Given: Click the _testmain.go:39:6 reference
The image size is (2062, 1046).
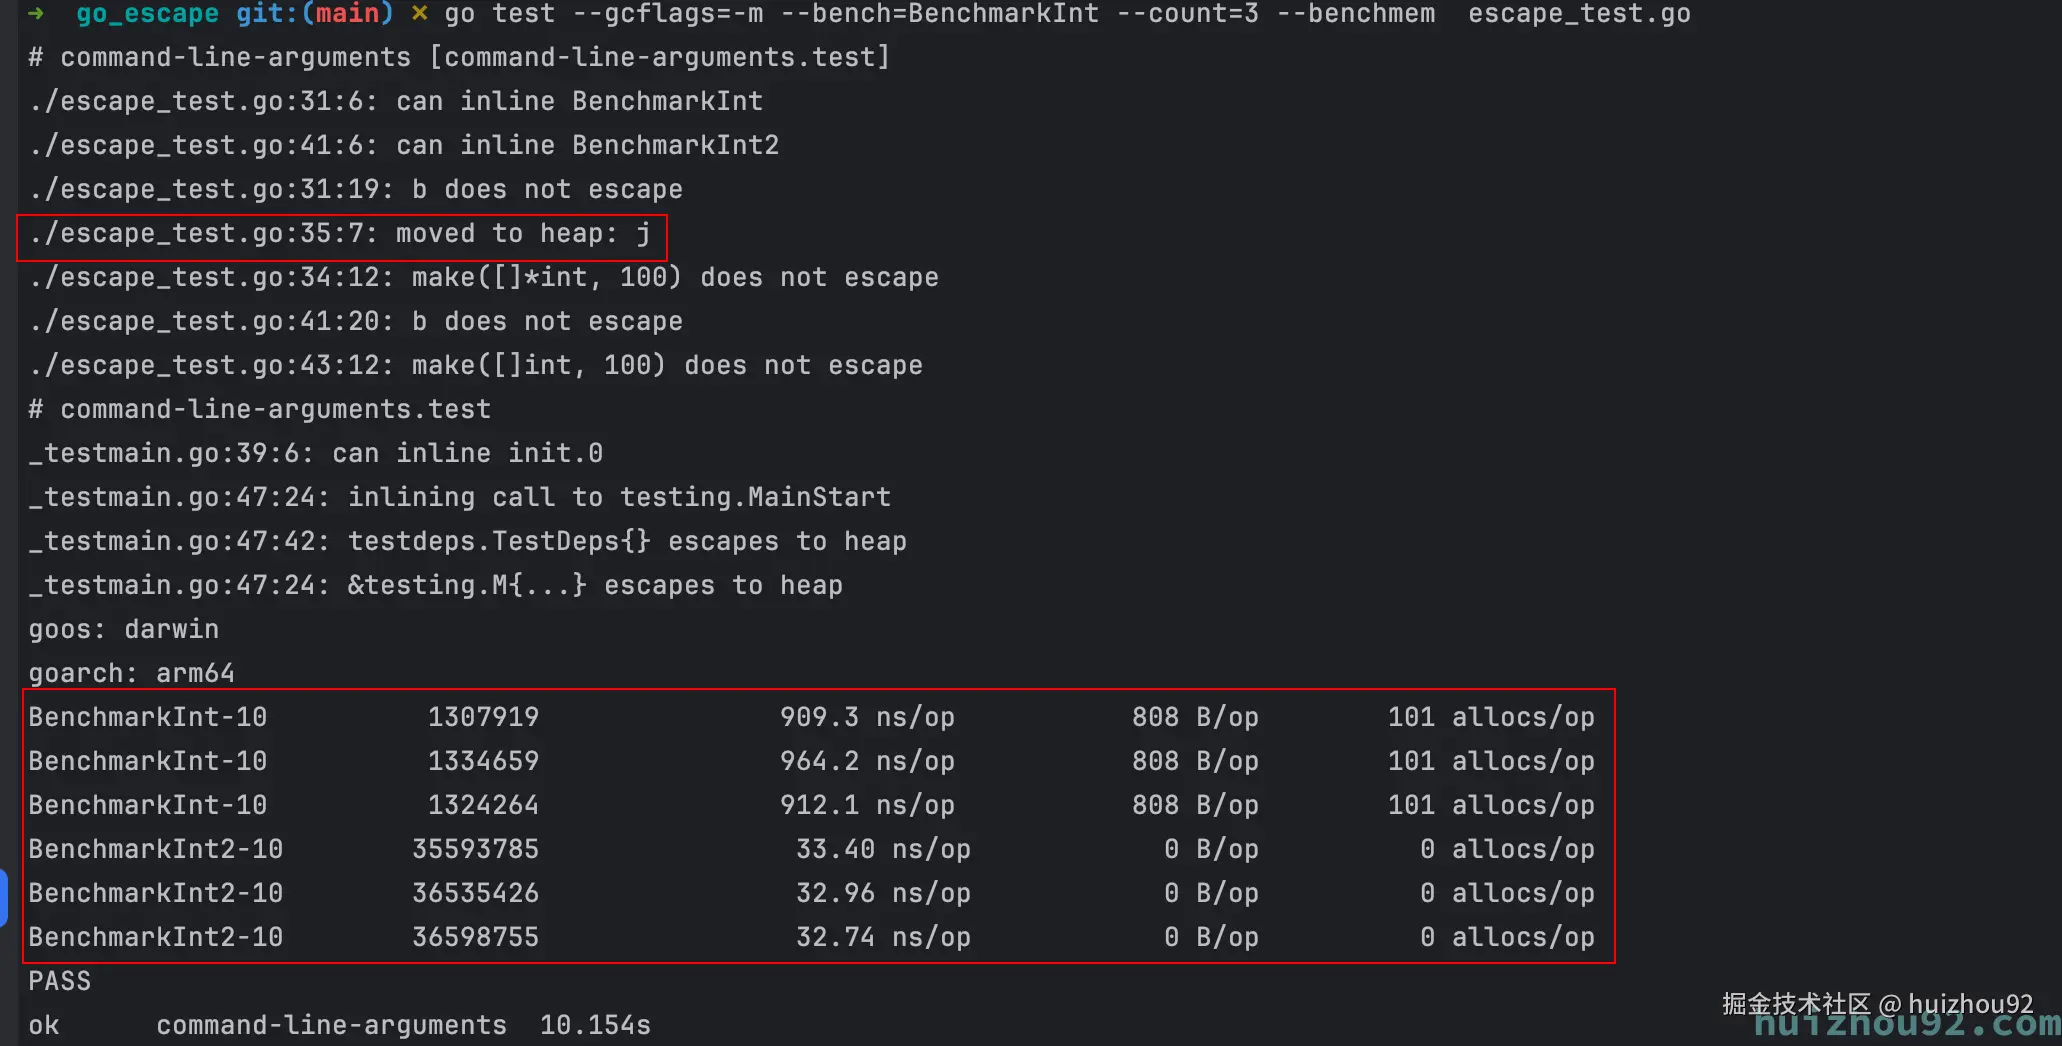Looking at the screenshot, I should (x=170, y=453).
